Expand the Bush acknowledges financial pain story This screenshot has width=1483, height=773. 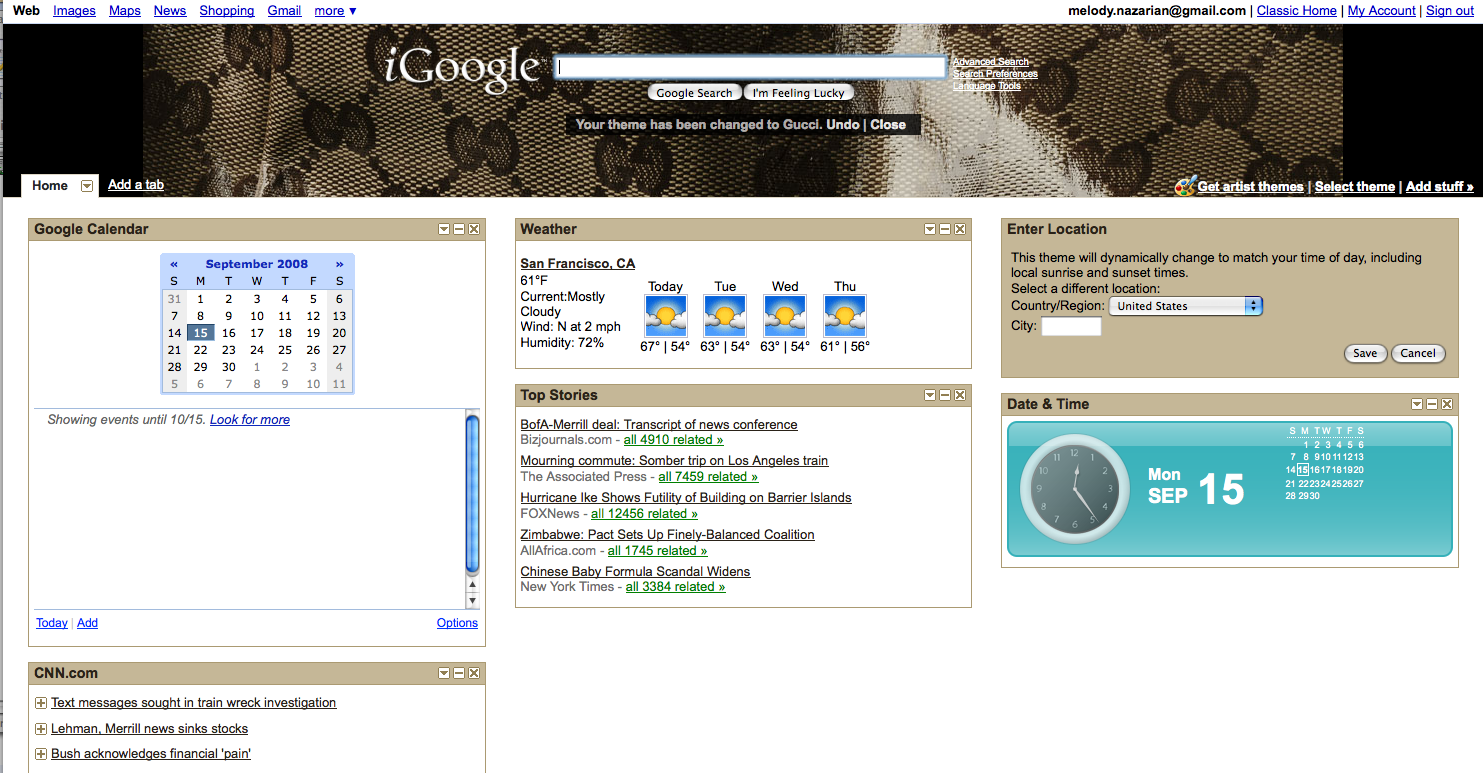point(41,754)
